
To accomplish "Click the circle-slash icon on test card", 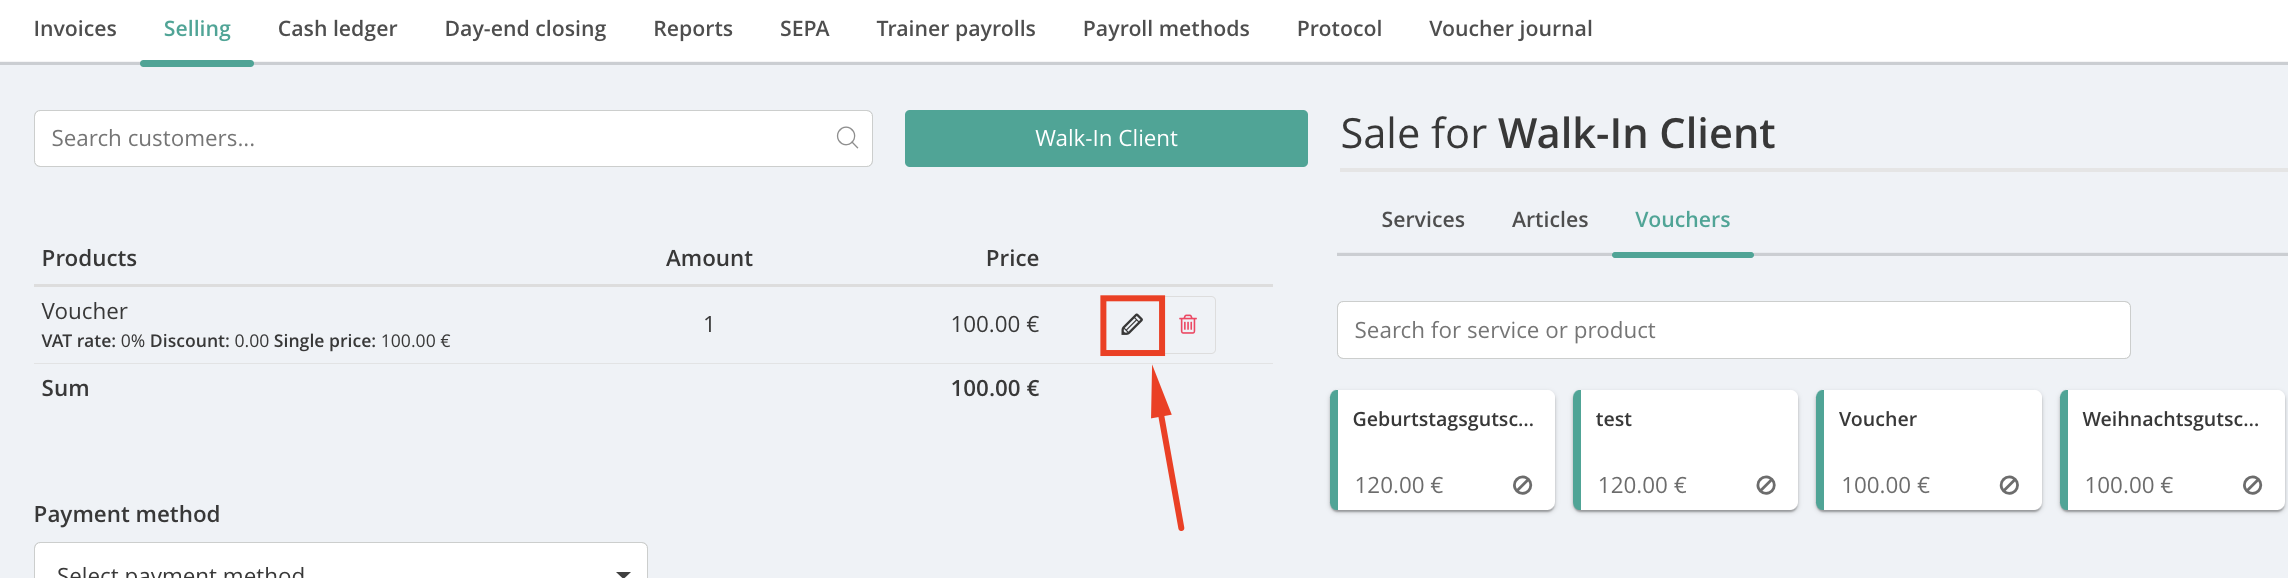I will click(x=1766, y=485).
